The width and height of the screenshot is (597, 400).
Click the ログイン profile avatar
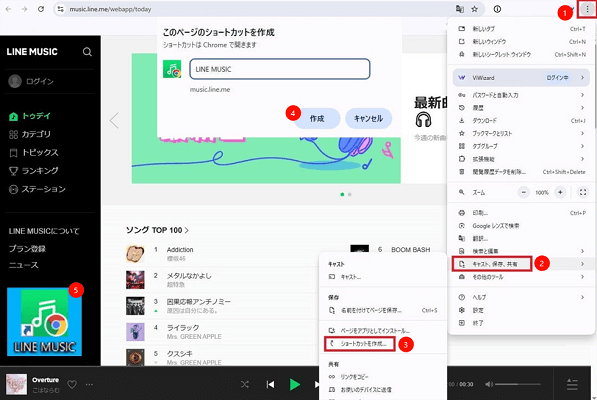click(x=15, y=81)
